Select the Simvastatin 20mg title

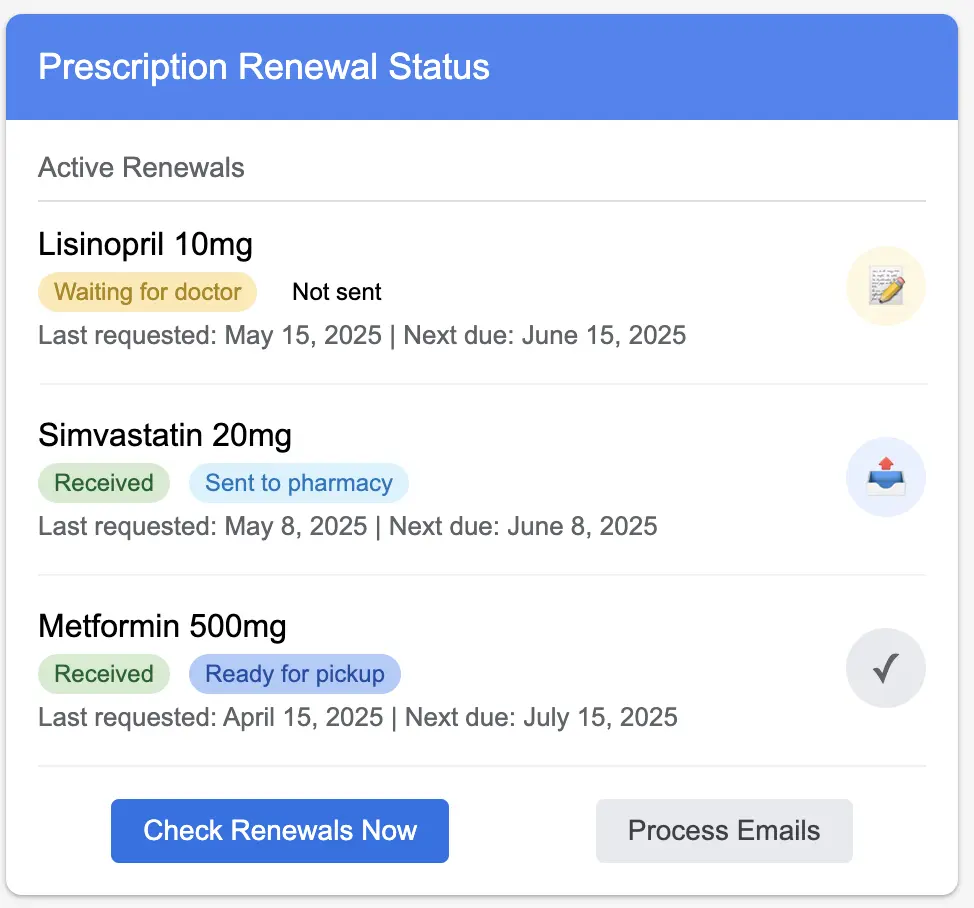point(165,435)
